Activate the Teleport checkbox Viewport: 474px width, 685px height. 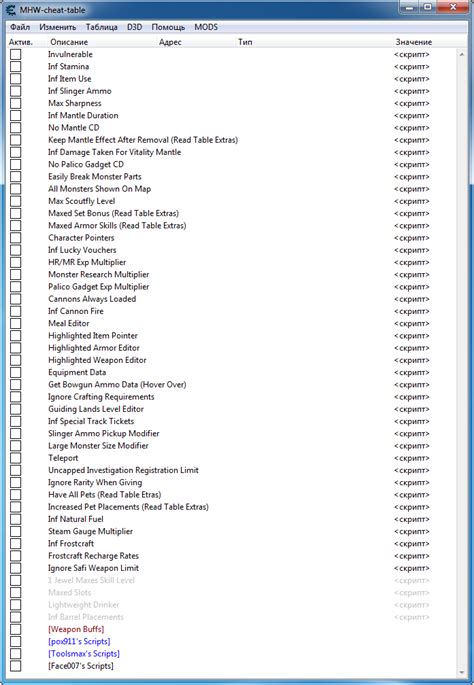16,458
